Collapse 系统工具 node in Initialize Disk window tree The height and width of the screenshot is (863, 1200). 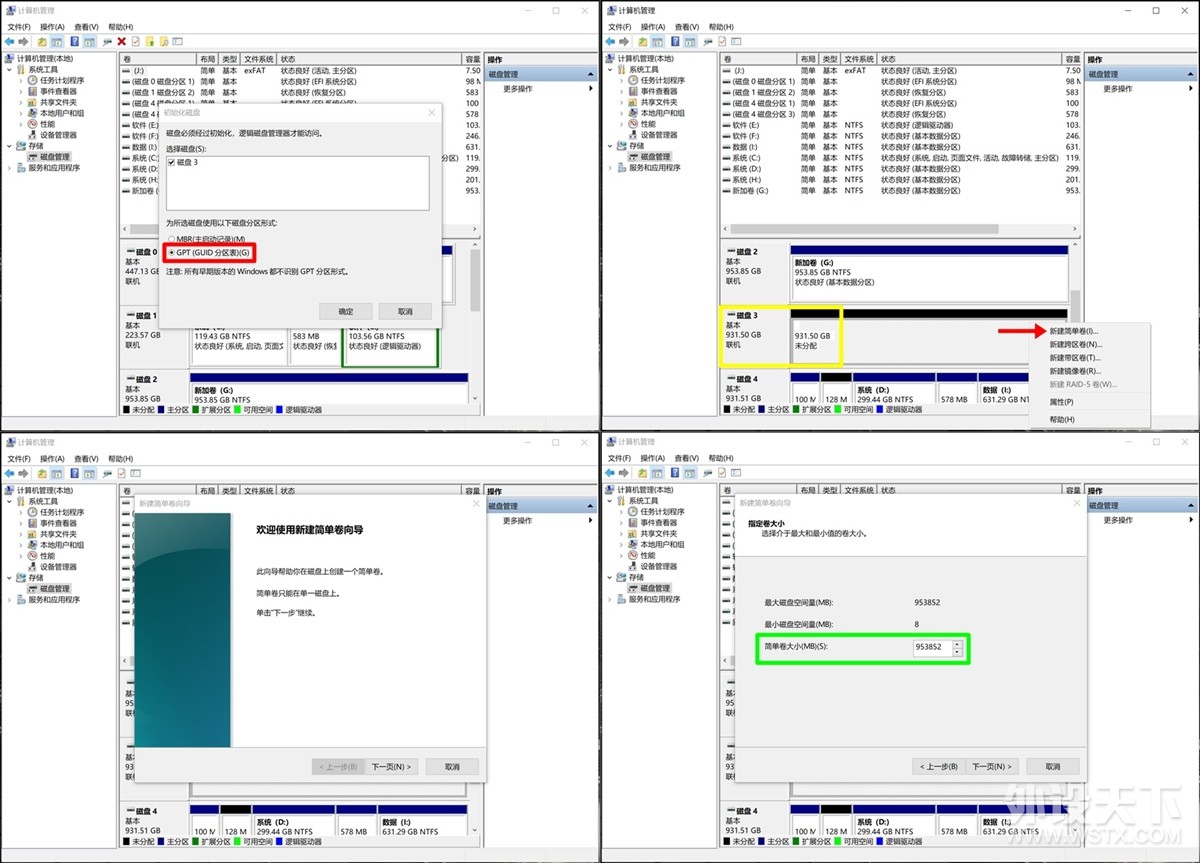pyautogui.click(x=10, y=70)
